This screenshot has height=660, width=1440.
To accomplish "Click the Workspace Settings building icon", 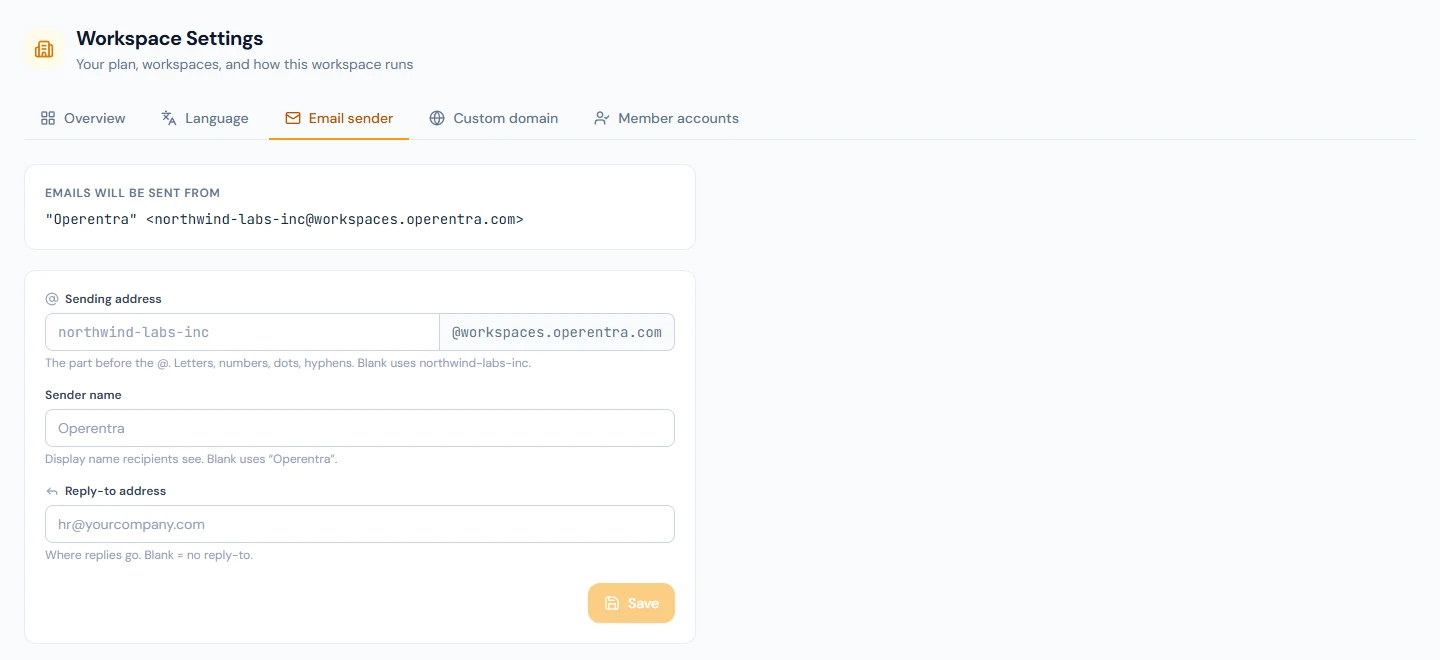I will [x=44, y=49].
